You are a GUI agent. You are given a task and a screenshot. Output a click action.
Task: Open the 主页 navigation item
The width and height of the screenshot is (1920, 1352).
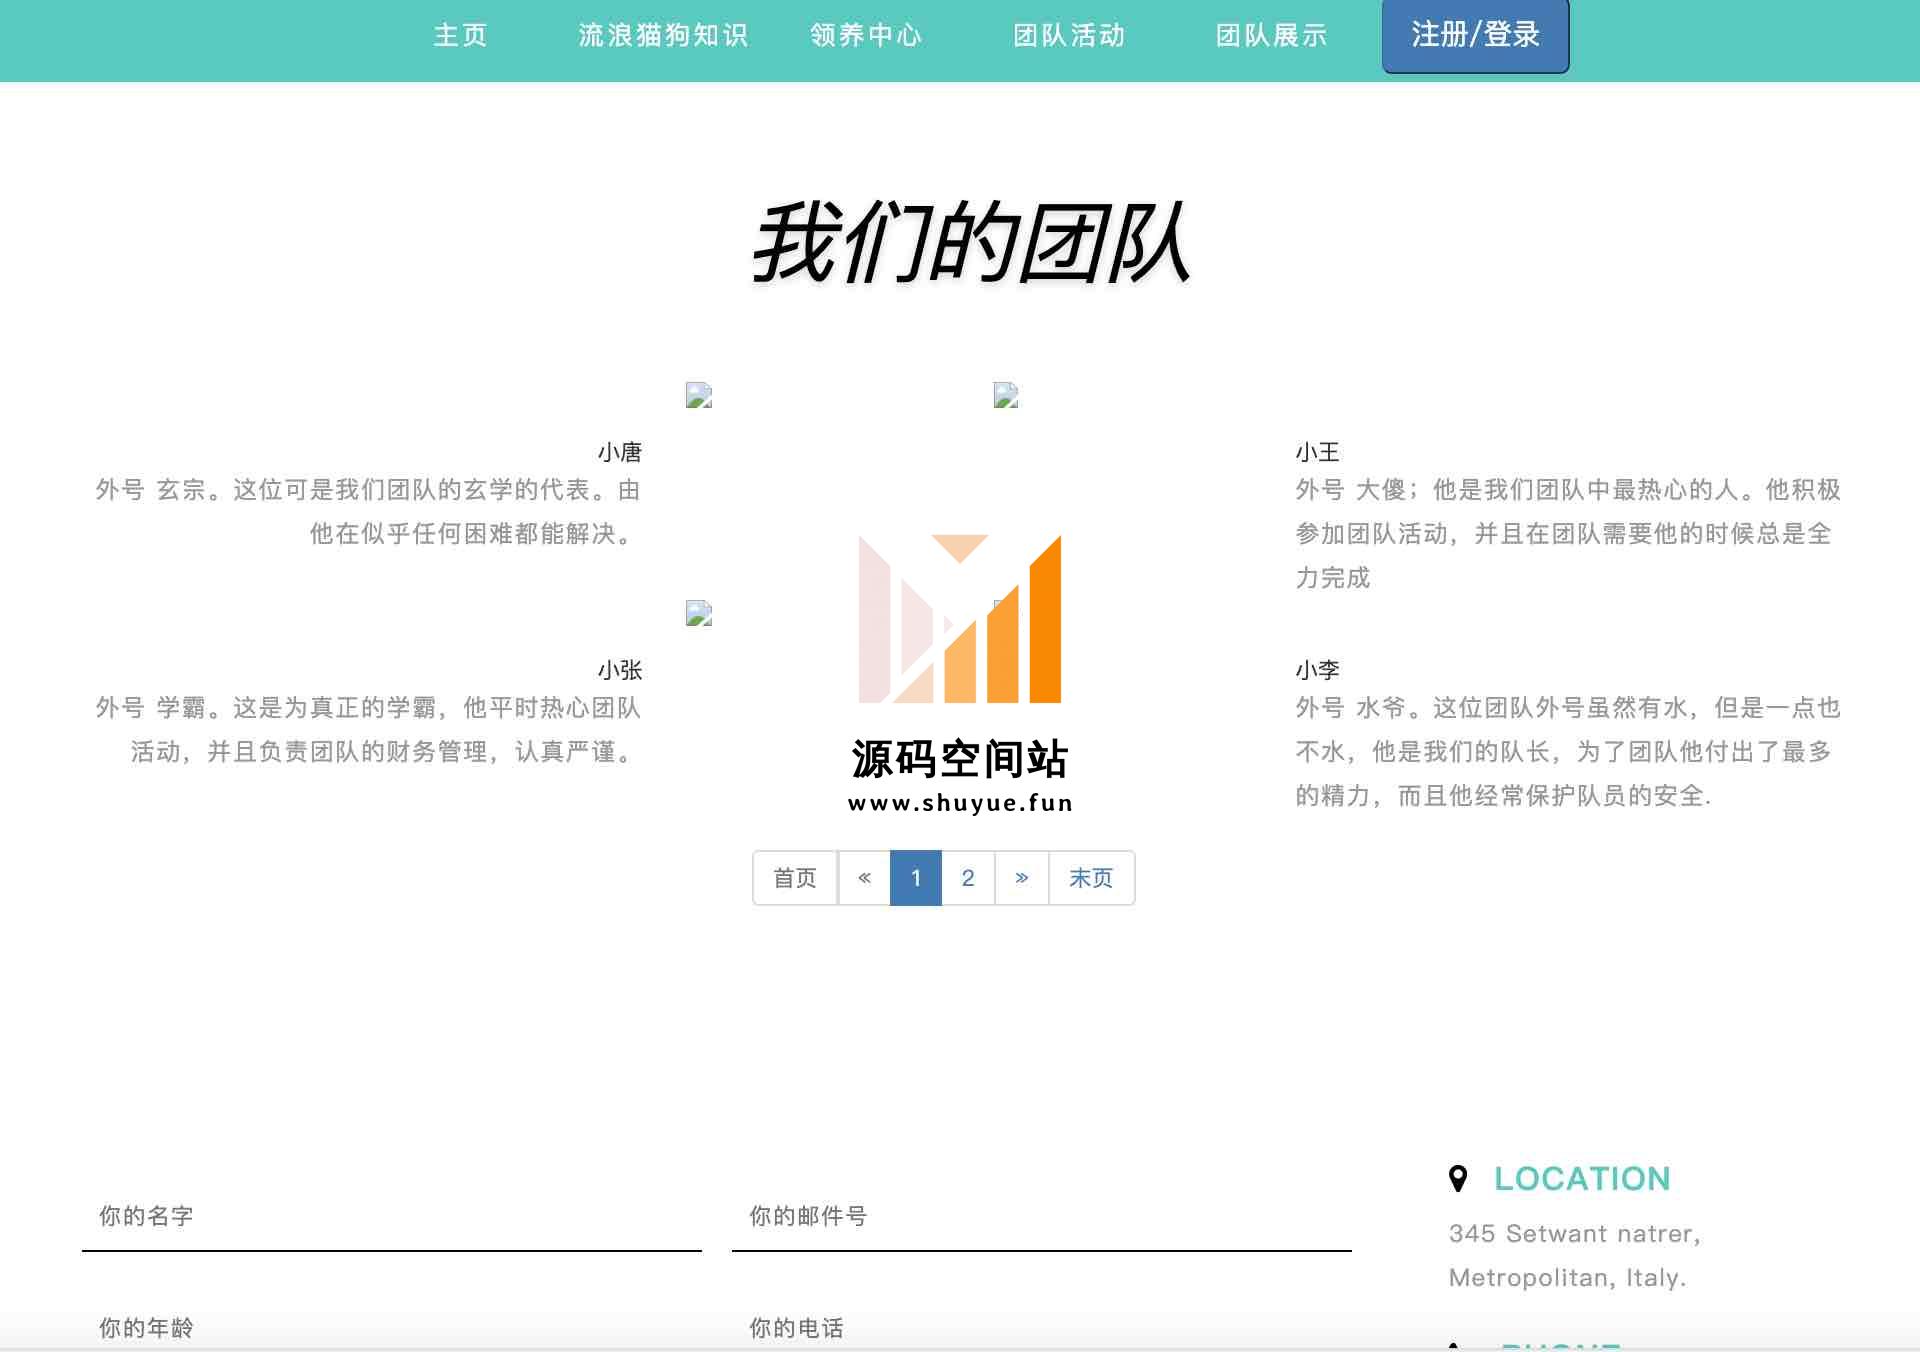click(460, 36)
